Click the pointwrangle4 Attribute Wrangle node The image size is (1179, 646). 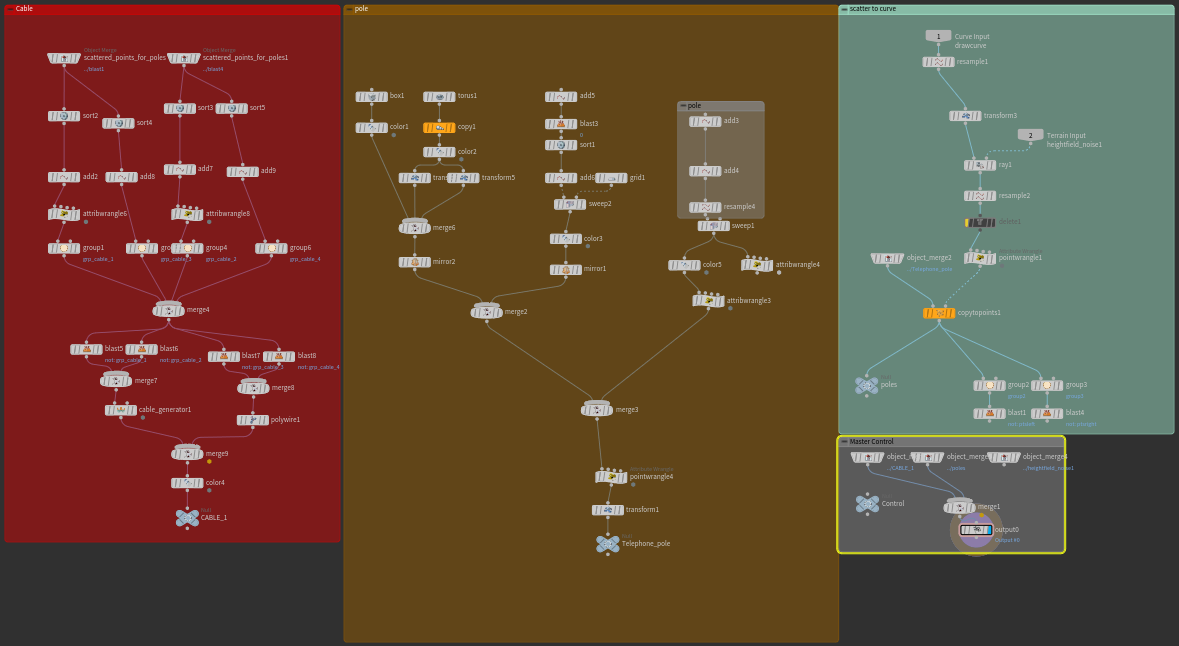pos(611,477)
